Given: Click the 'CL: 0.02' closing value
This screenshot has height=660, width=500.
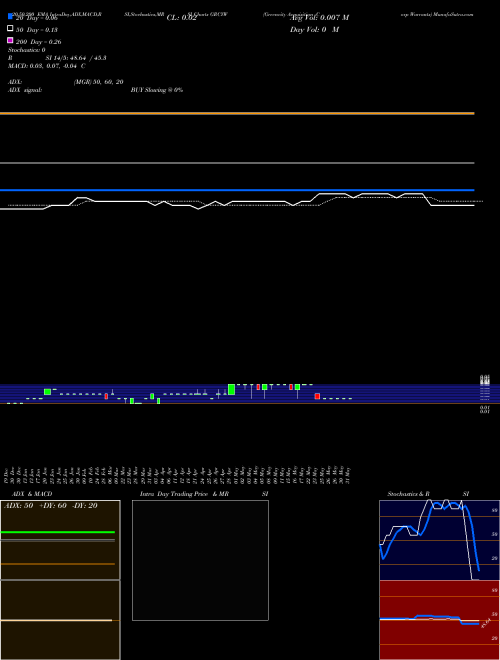Looking at the screenshot, I should click(x=181, y=18).
